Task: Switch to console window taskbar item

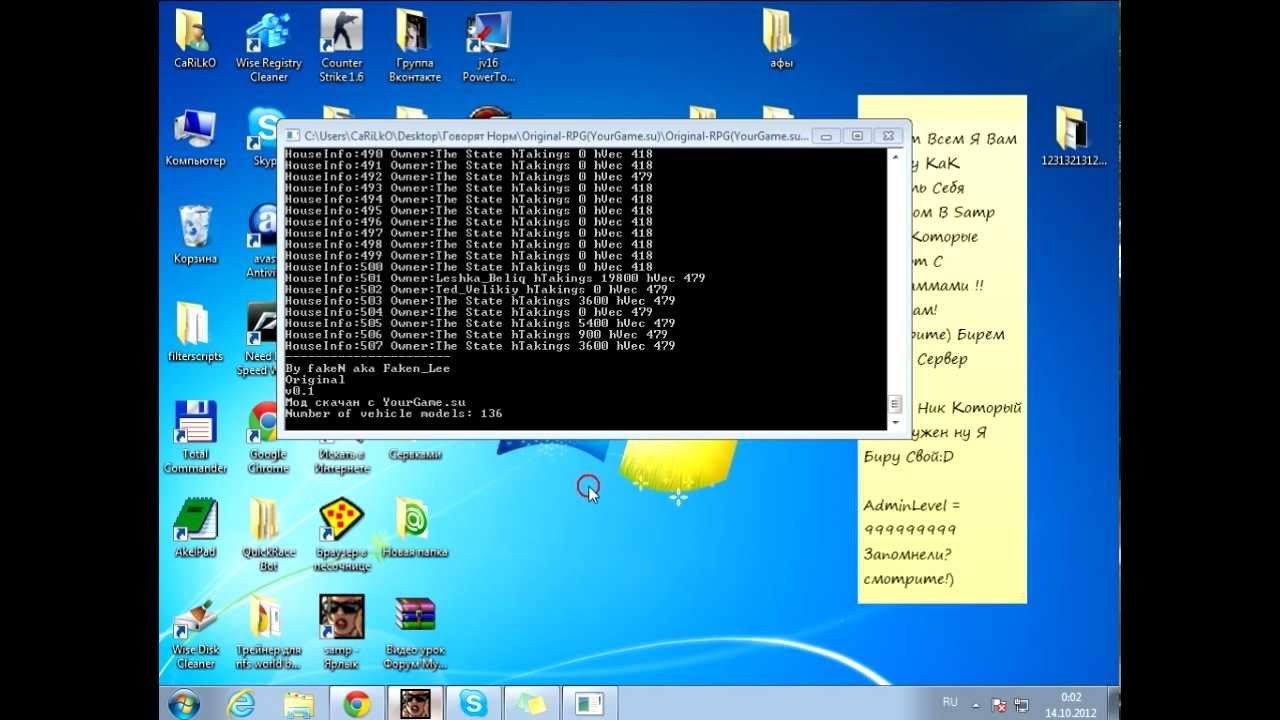Action: pyautogui.click(x=589, y=703)
